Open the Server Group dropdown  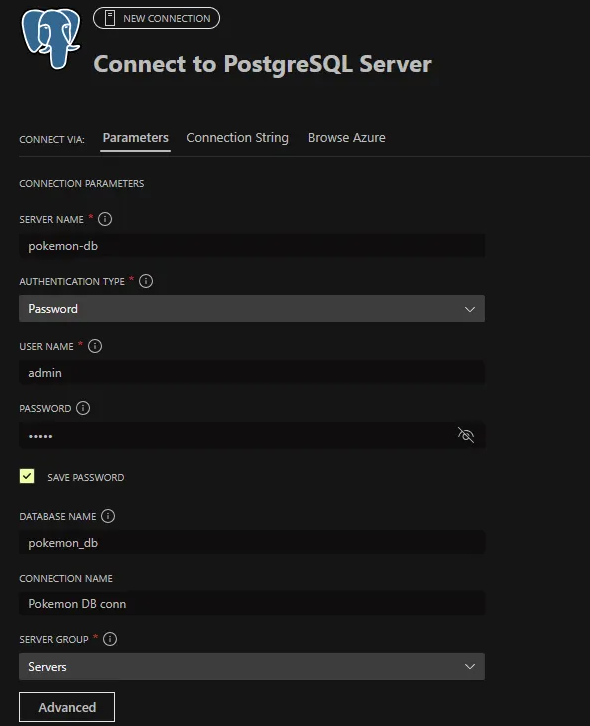(x=252, y=666)
